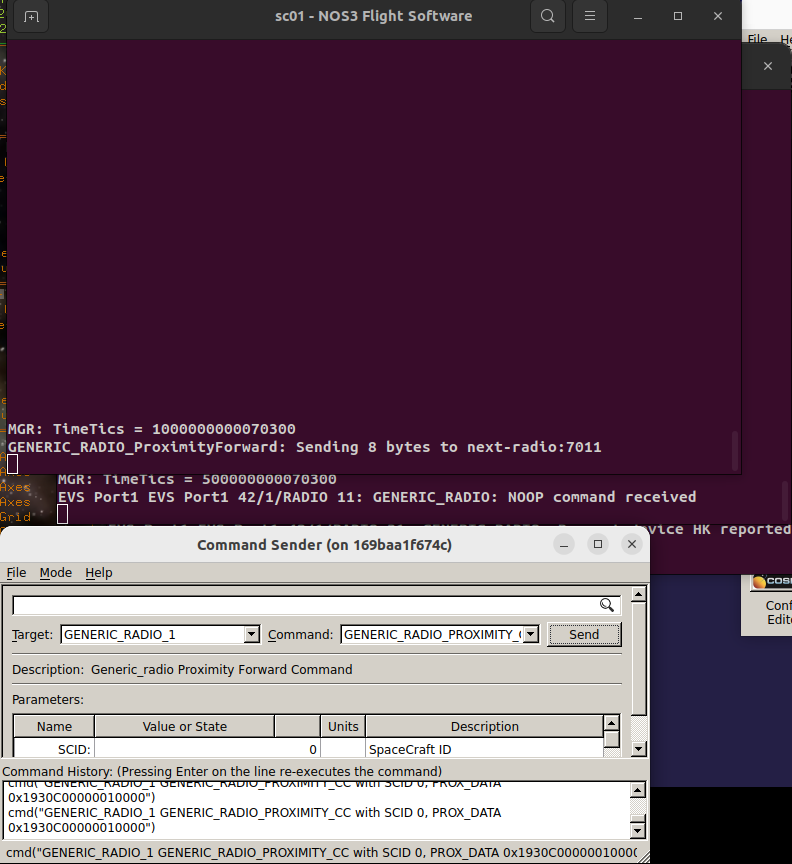
Task: Close the sc01 NOS3 Flight Software window
Action: pos(718,17)
